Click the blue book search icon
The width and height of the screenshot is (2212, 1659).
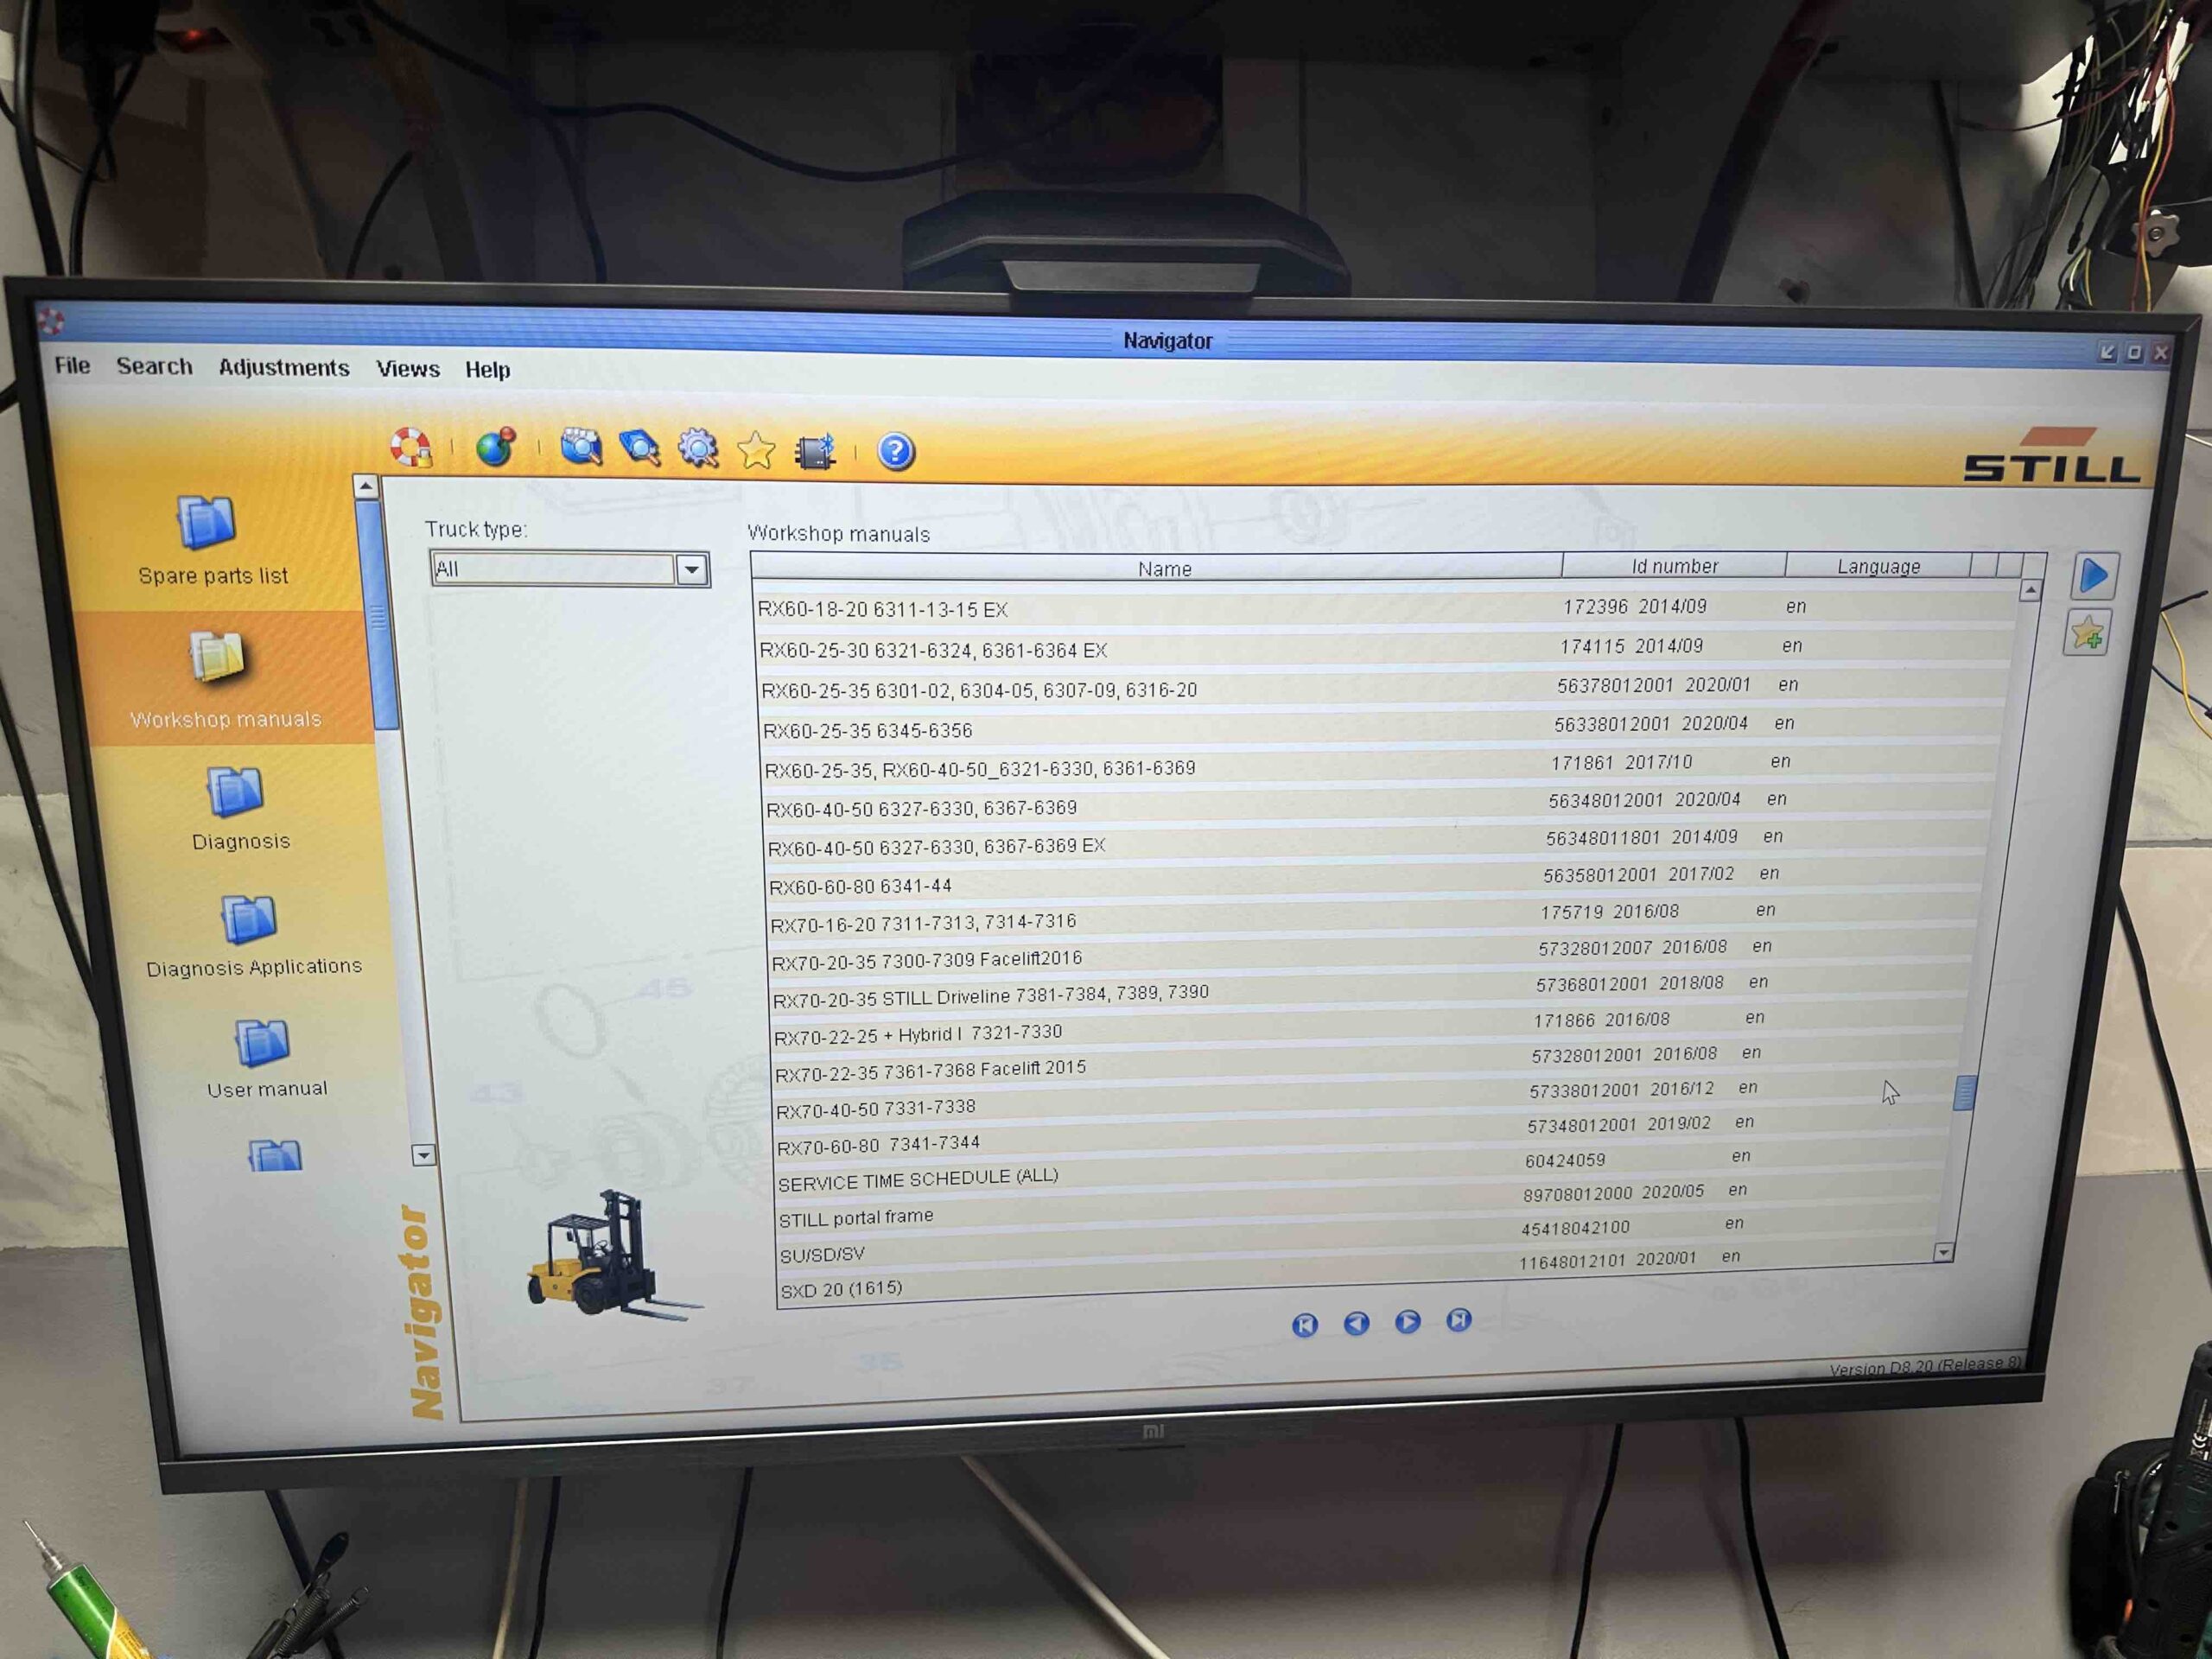pyautogui.click(x=639, y=447)
